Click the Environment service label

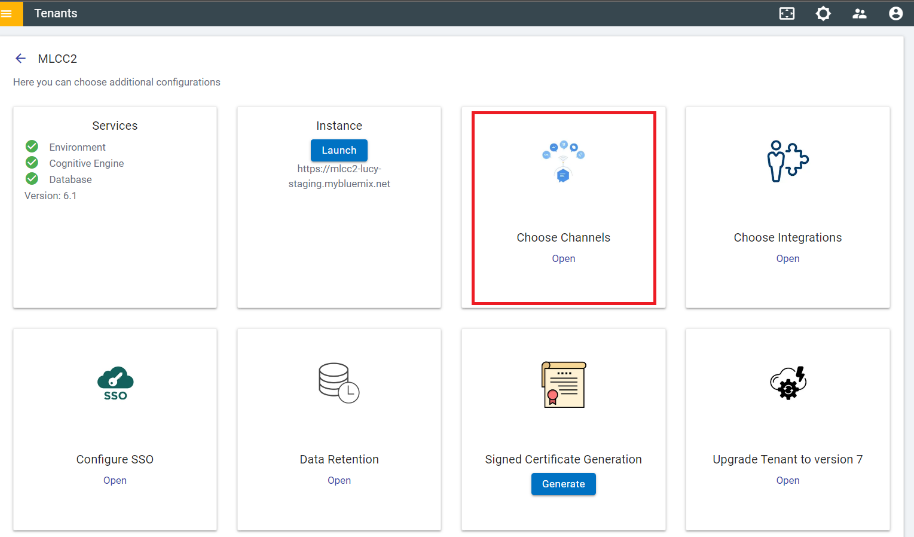pos(77,147)
